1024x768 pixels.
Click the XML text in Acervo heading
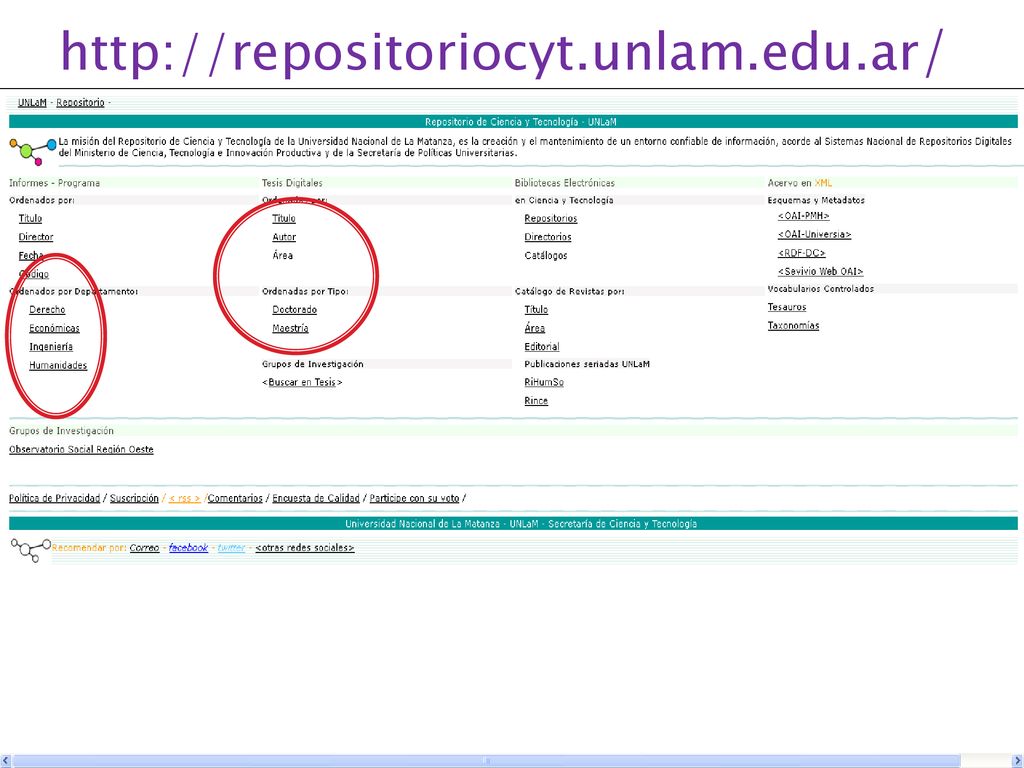click(824, 183)
